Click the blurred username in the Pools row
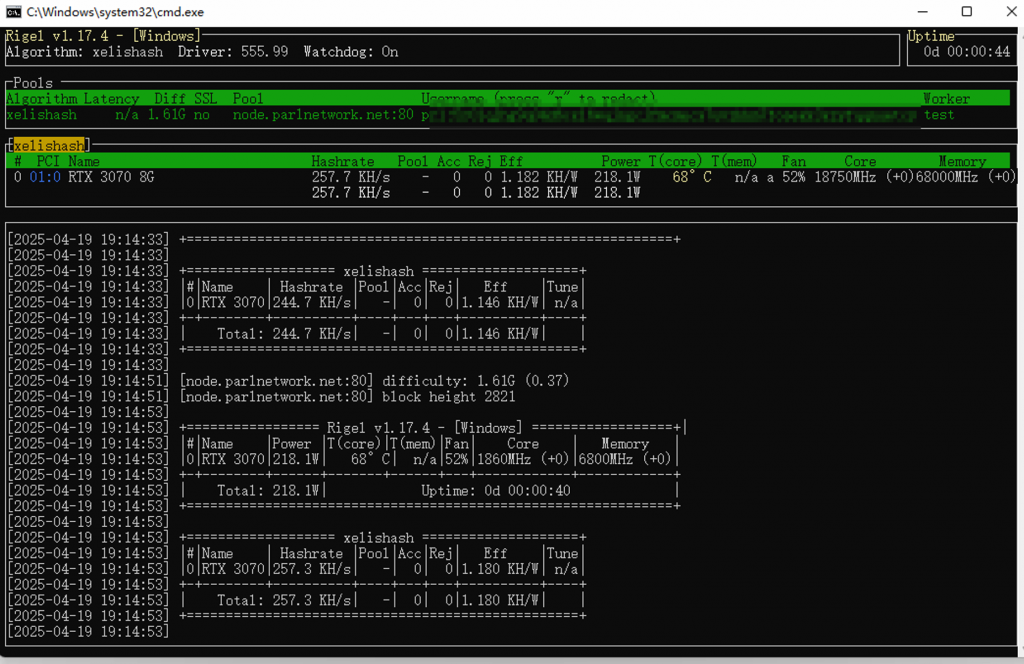This screenshot has height=664, width=1024. [671, 116]
